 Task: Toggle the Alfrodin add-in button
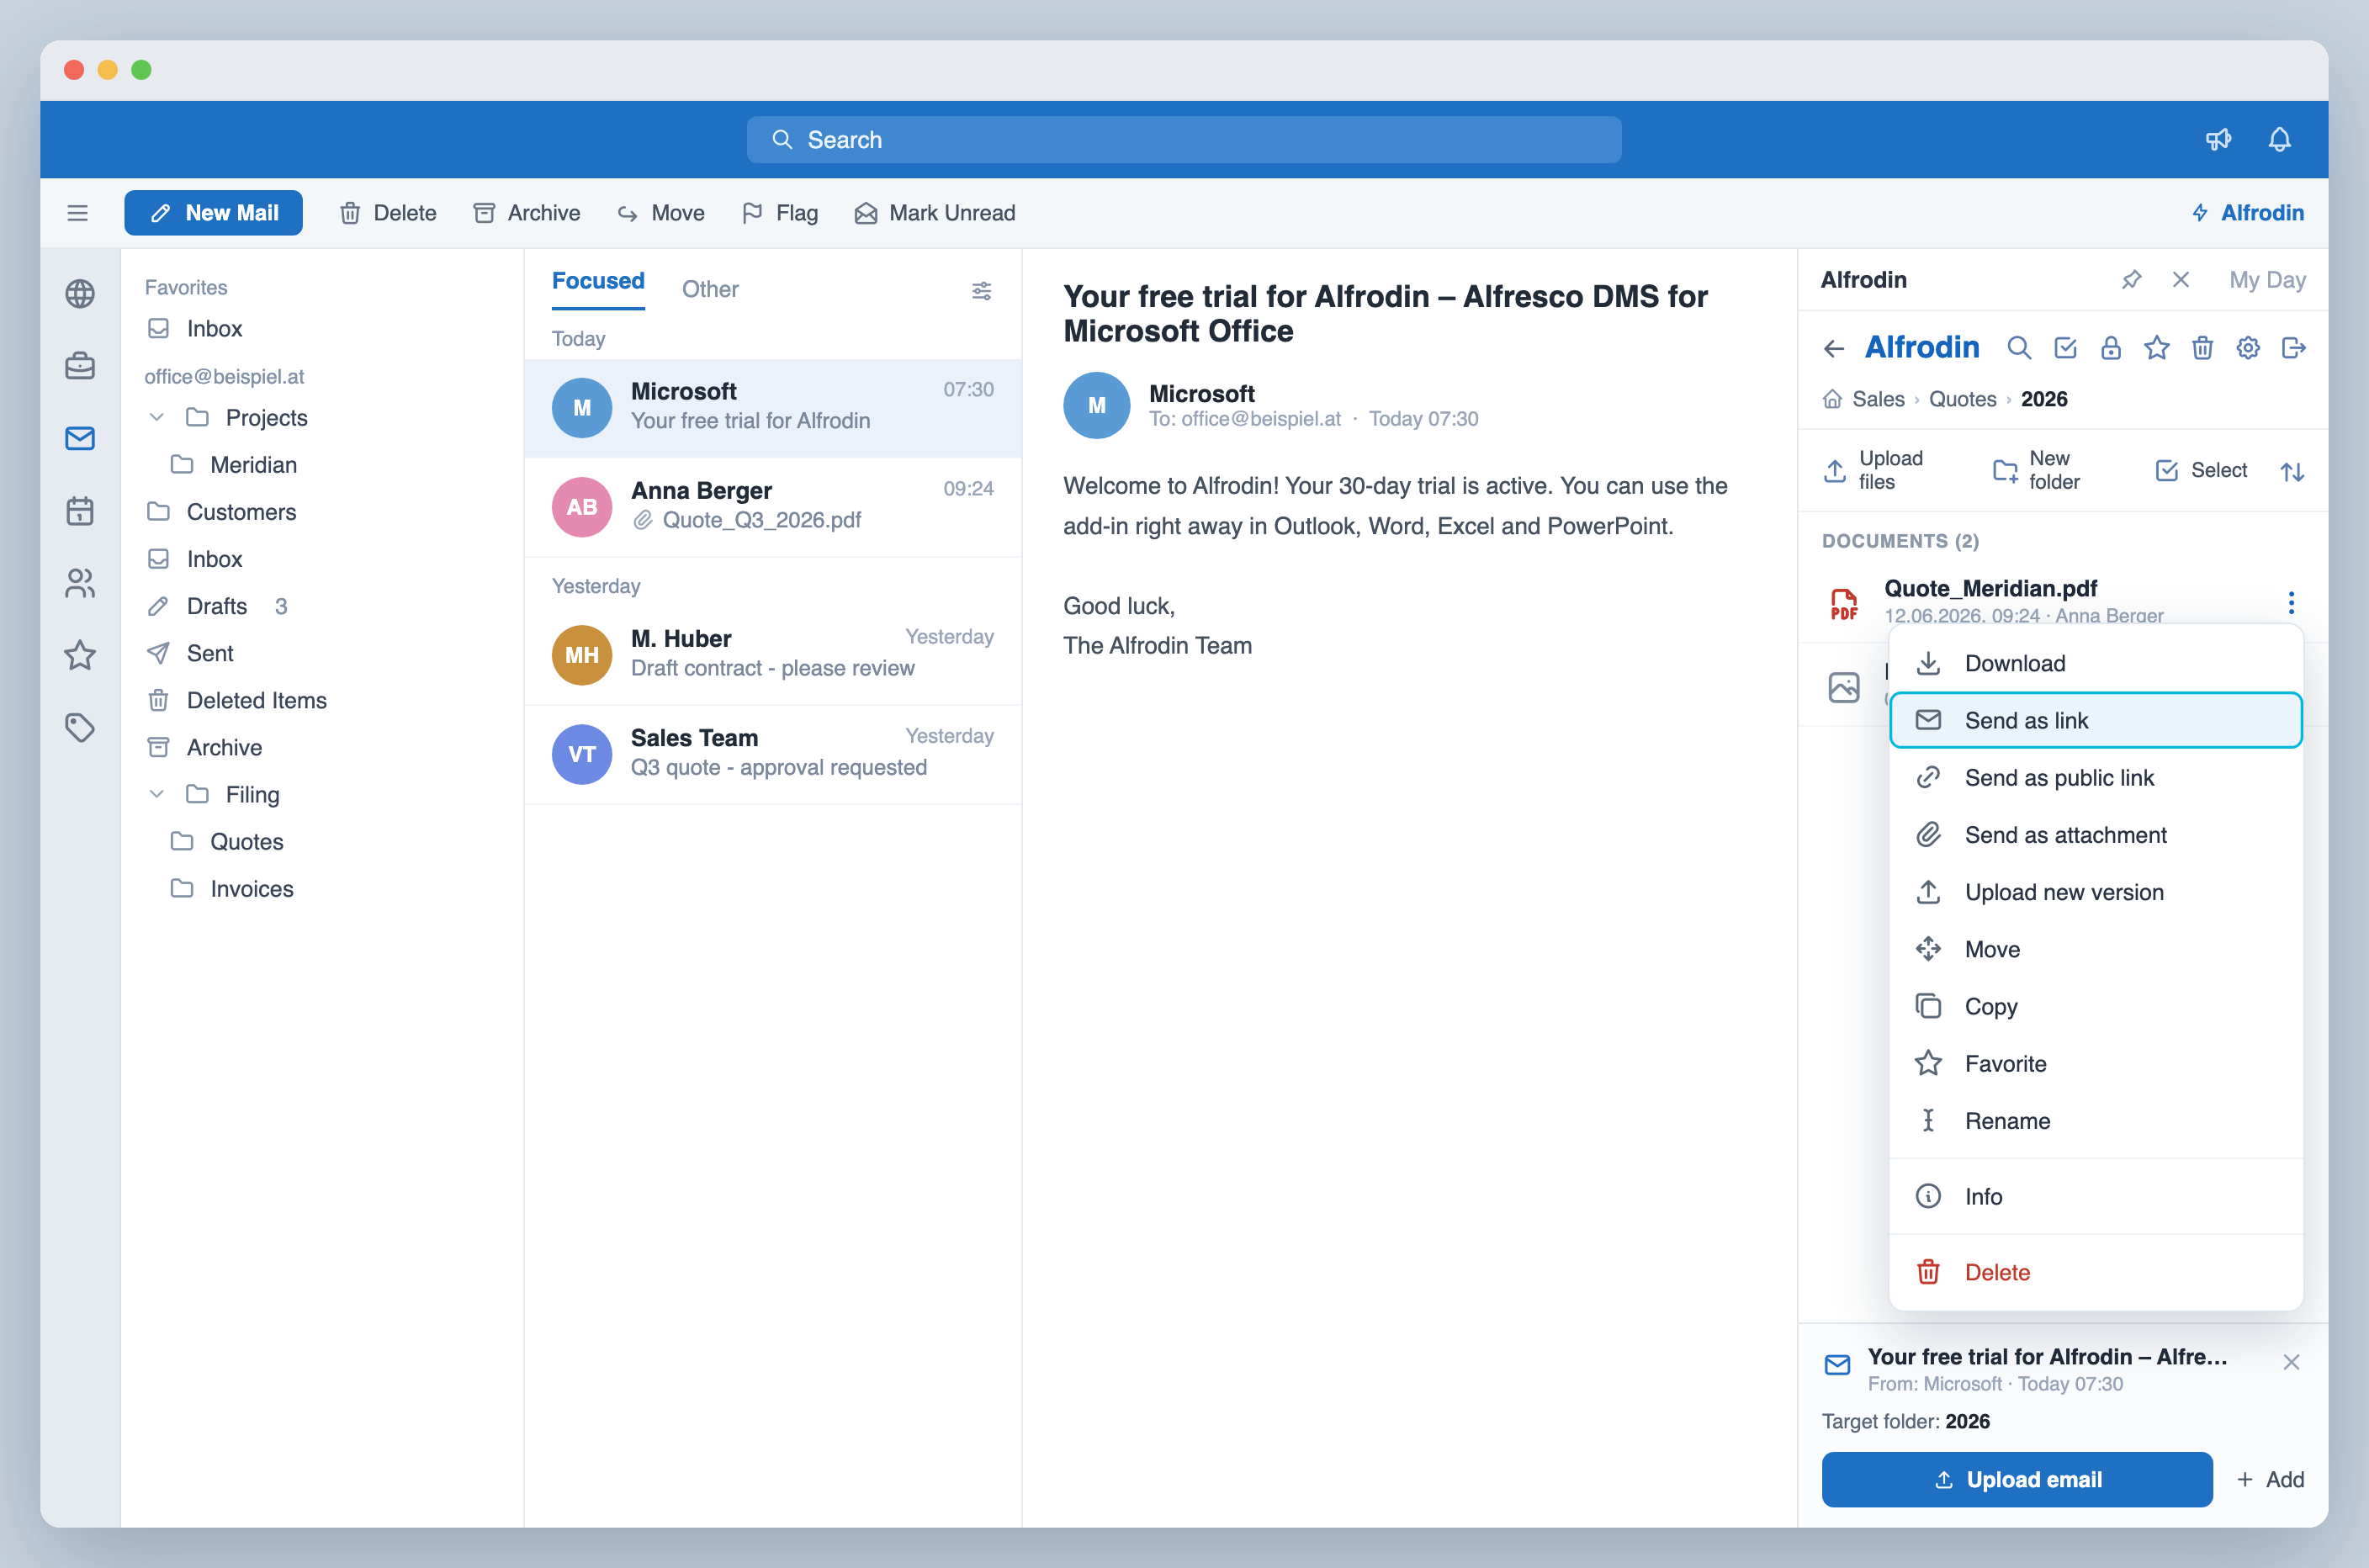[x=2247, y=213]
